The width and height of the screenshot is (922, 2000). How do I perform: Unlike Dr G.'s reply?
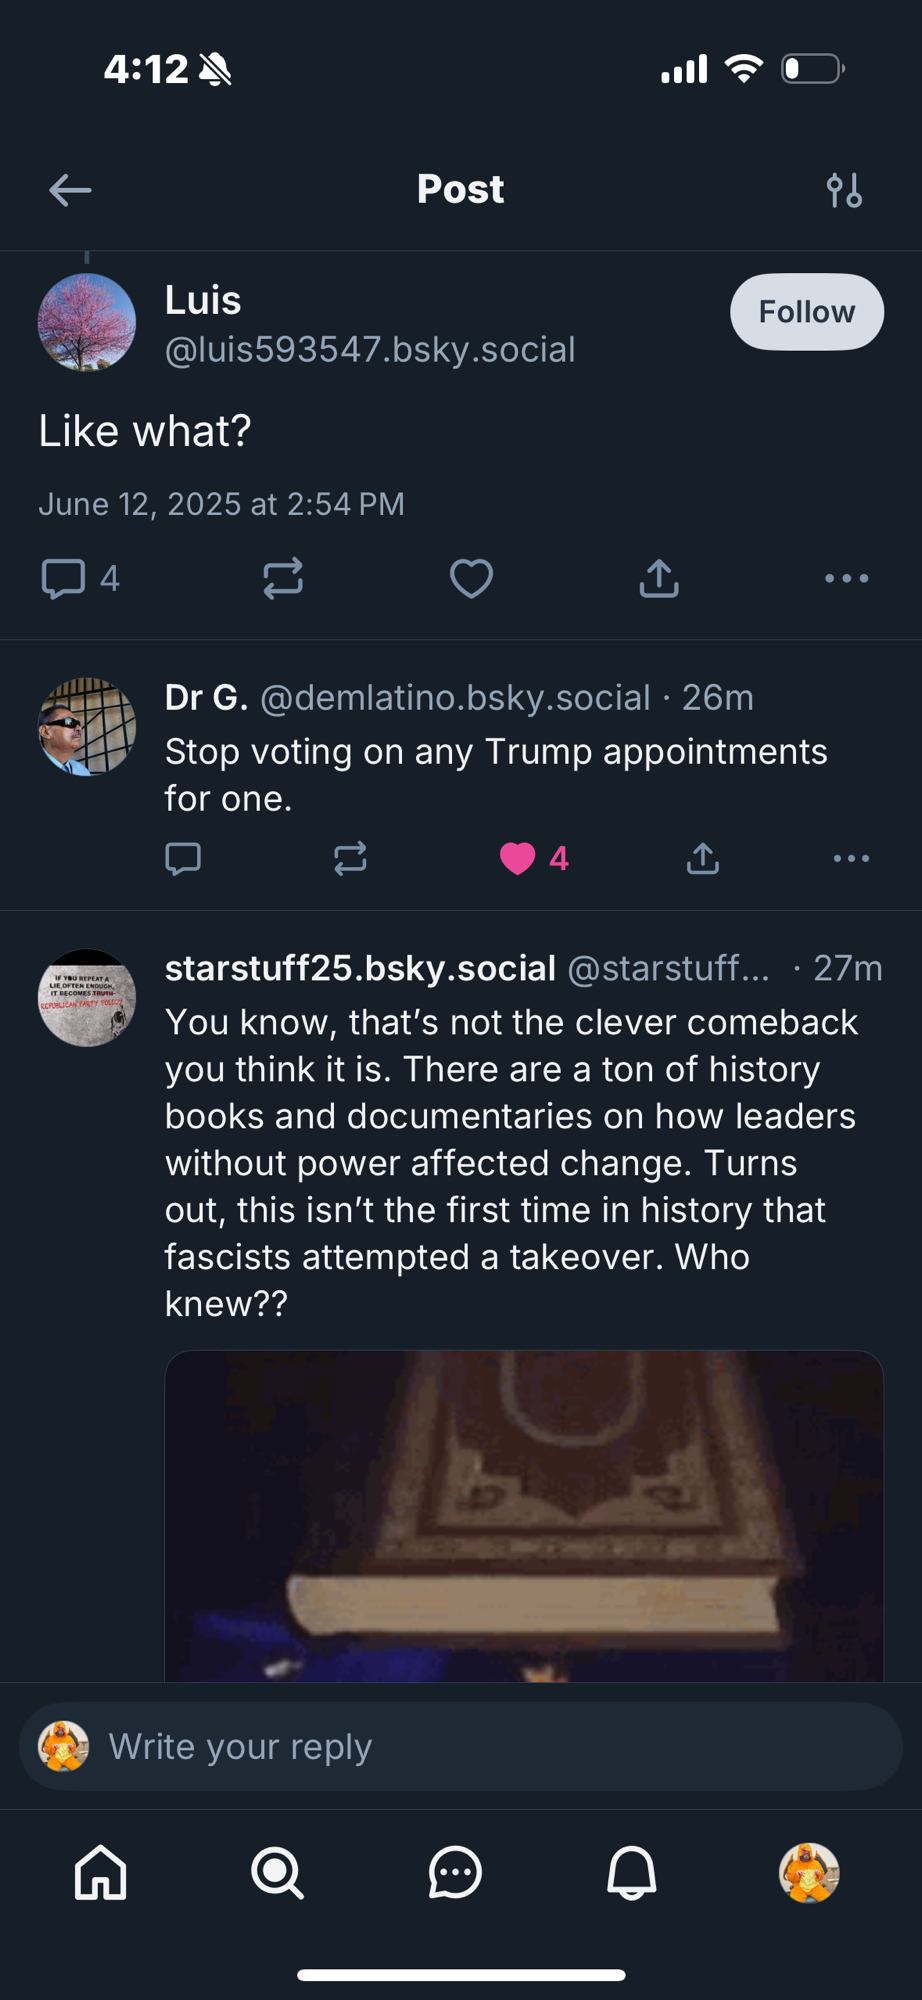coord(518,858)
